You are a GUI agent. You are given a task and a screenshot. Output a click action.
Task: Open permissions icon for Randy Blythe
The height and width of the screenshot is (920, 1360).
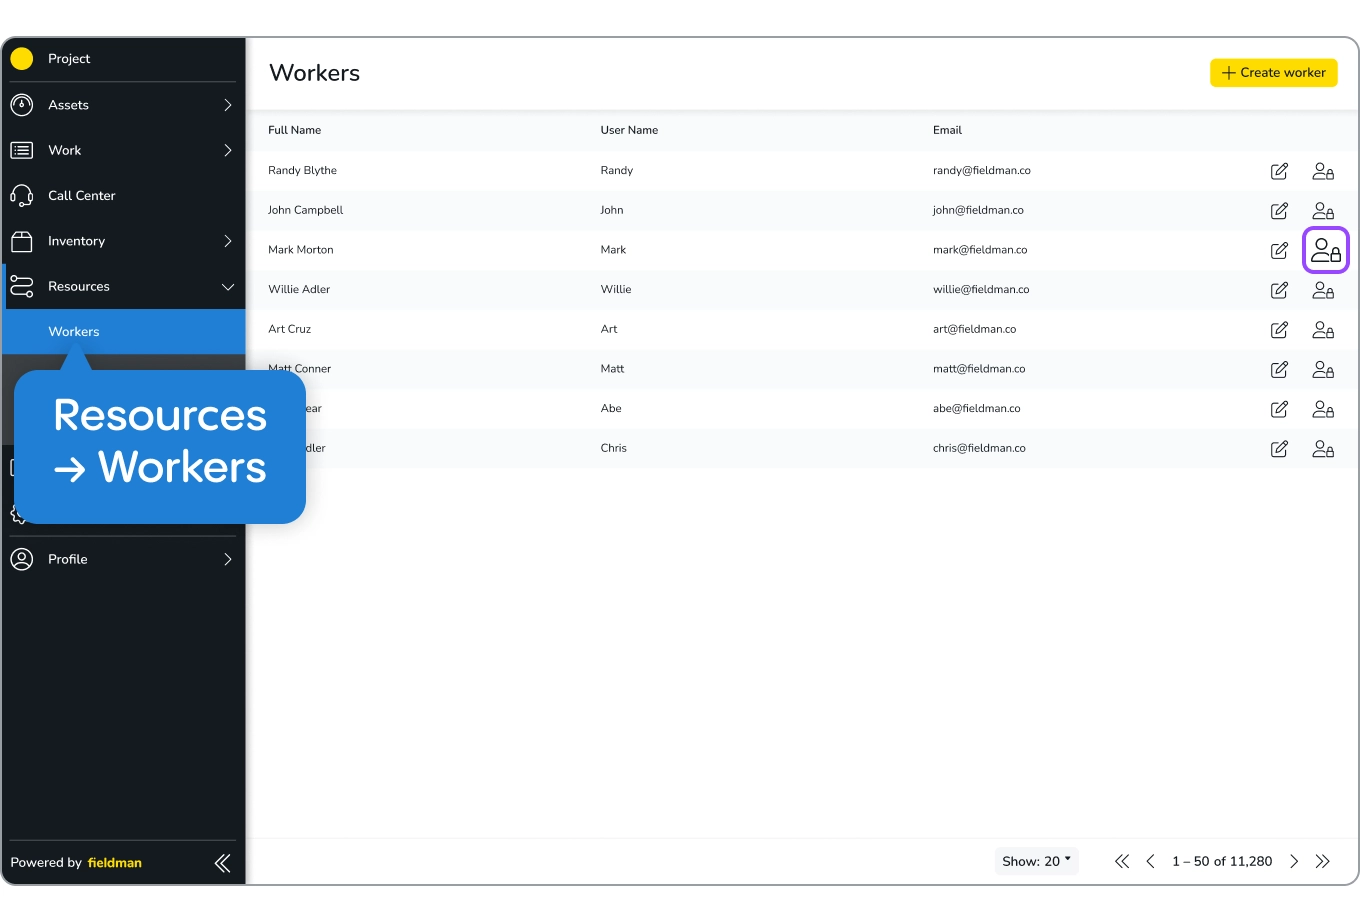1323,171
